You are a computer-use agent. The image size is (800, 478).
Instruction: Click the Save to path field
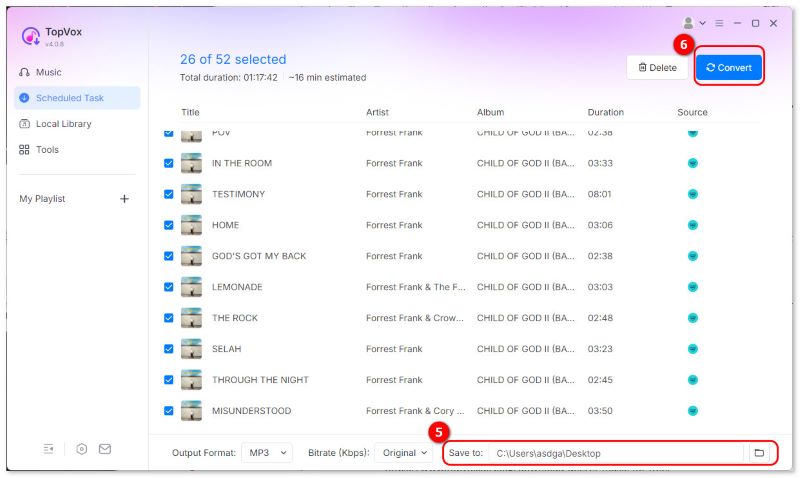click(615, 454)
